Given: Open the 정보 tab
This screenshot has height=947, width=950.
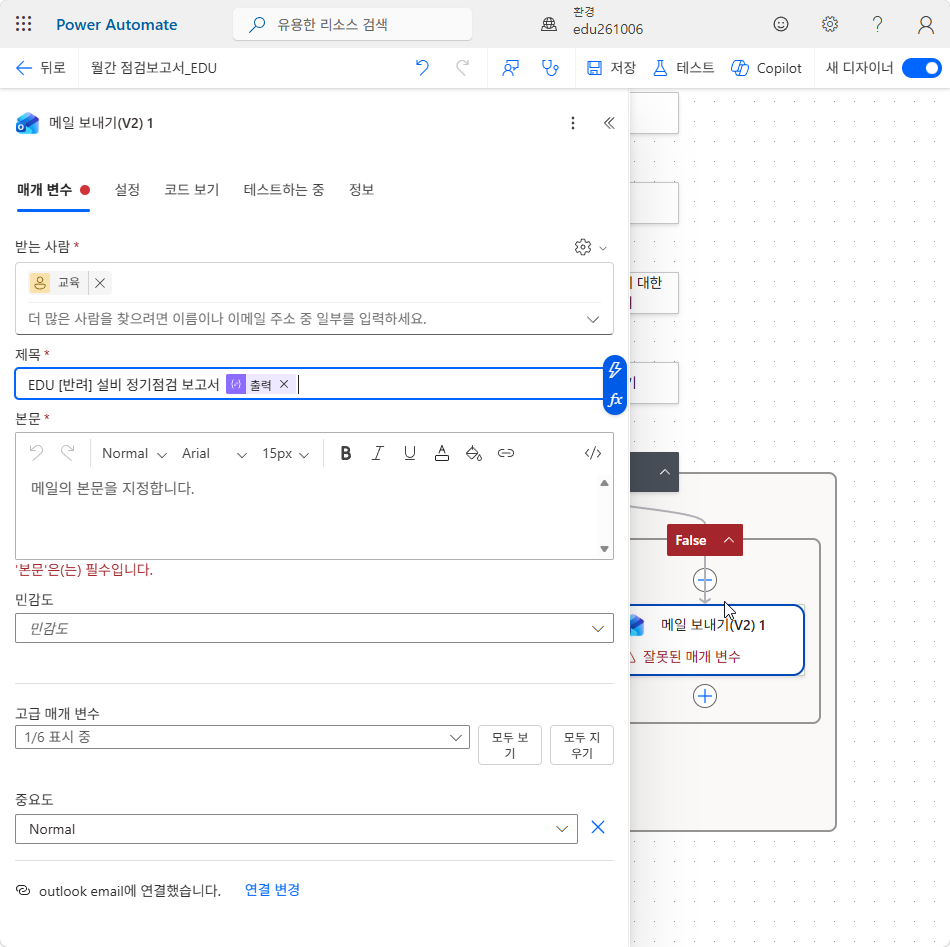Looking at the screenshot, I should coord(361,190).
